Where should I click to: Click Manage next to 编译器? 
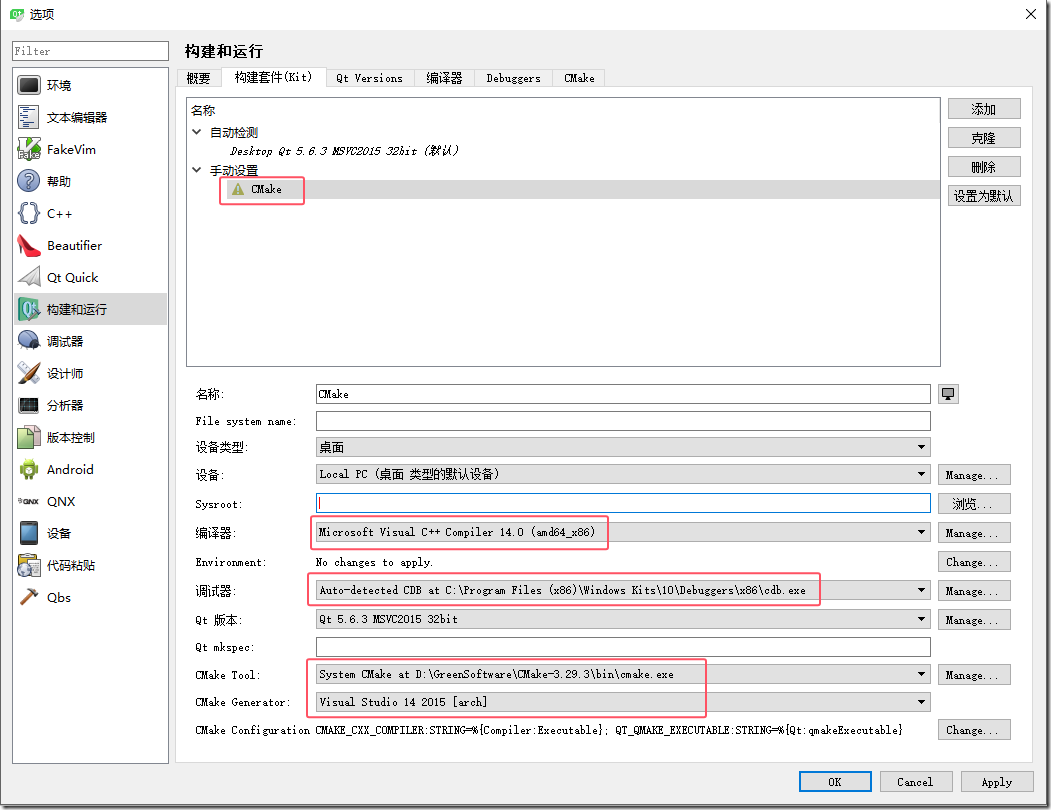pyautogui.click(x=974, y=533)
